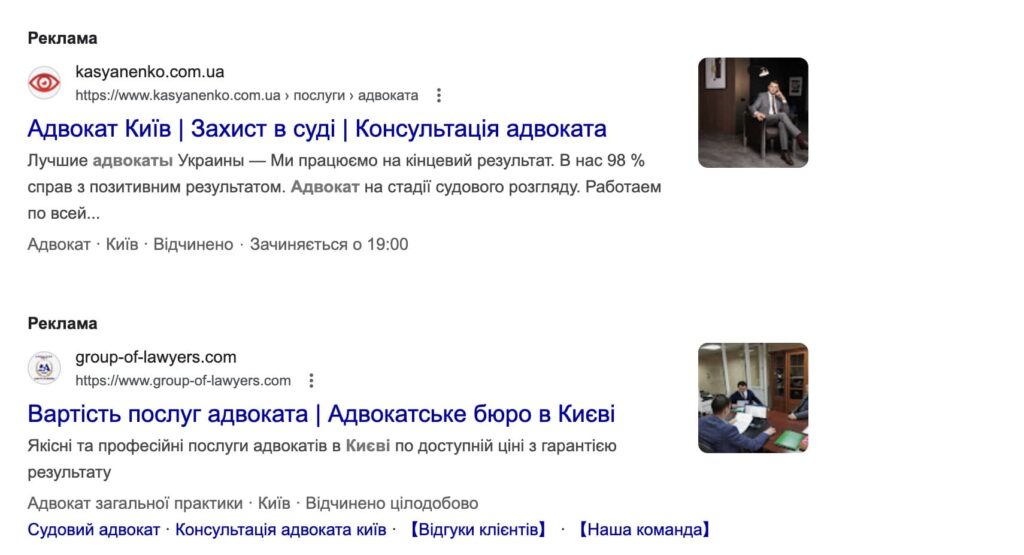1024x555 pixels.
Task: Click the kasyanenko.com.ua site name
Action: [x=150, y=72]
